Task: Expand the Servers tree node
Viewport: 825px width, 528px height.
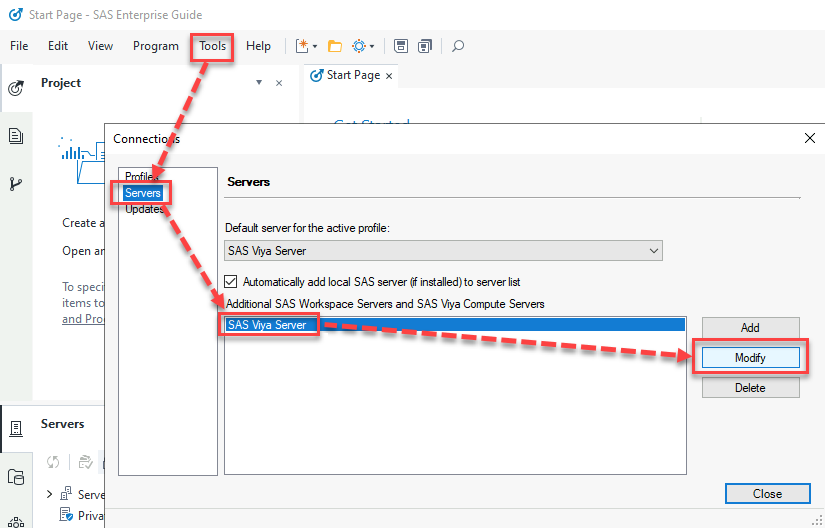Action: [x=49, y=494]
